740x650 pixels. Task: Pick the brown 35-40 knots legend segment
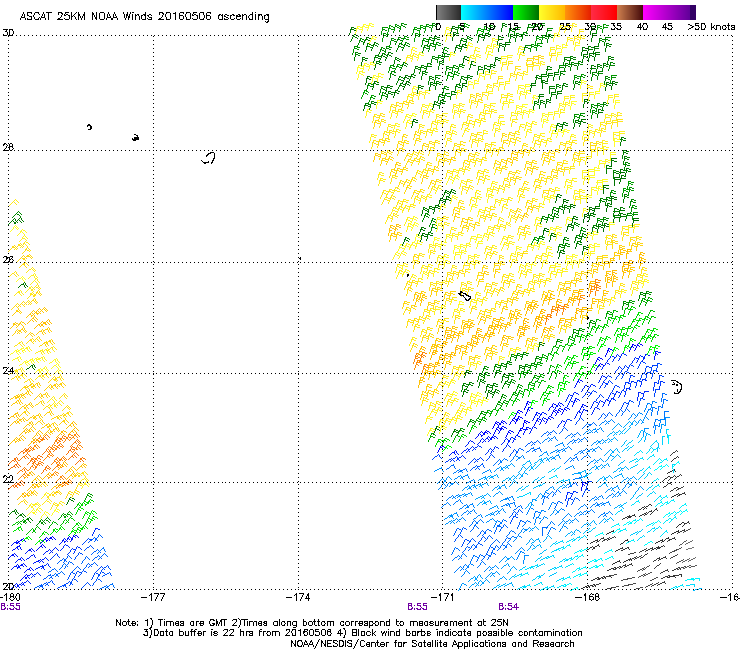click(630, 12)
